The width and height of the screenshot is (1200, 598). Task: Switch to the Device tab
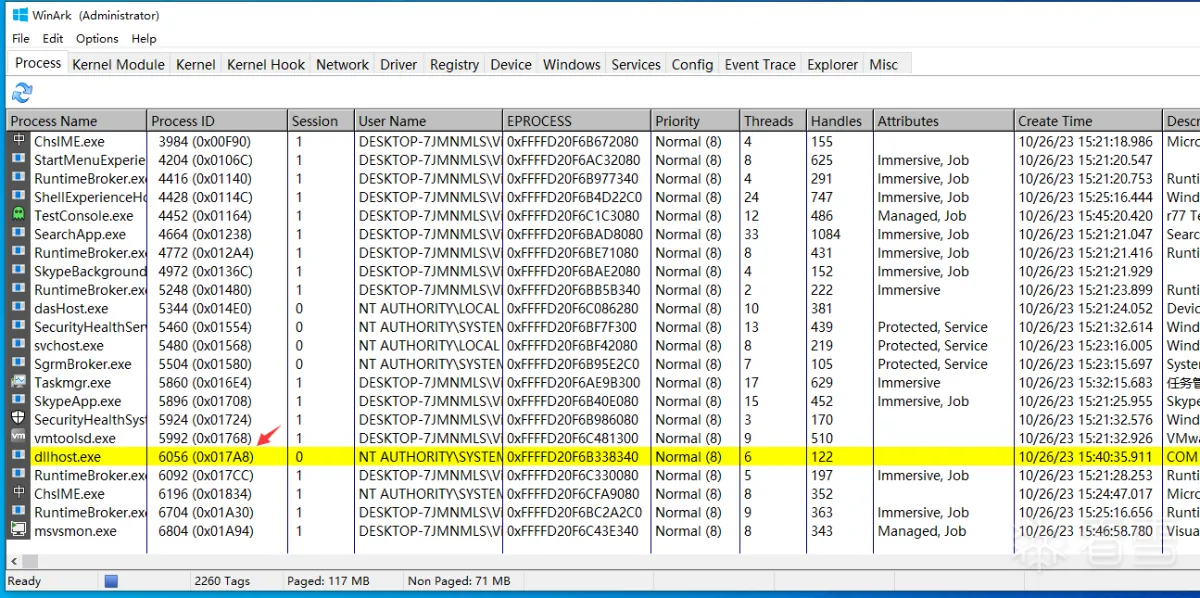[x=511, y=64]
